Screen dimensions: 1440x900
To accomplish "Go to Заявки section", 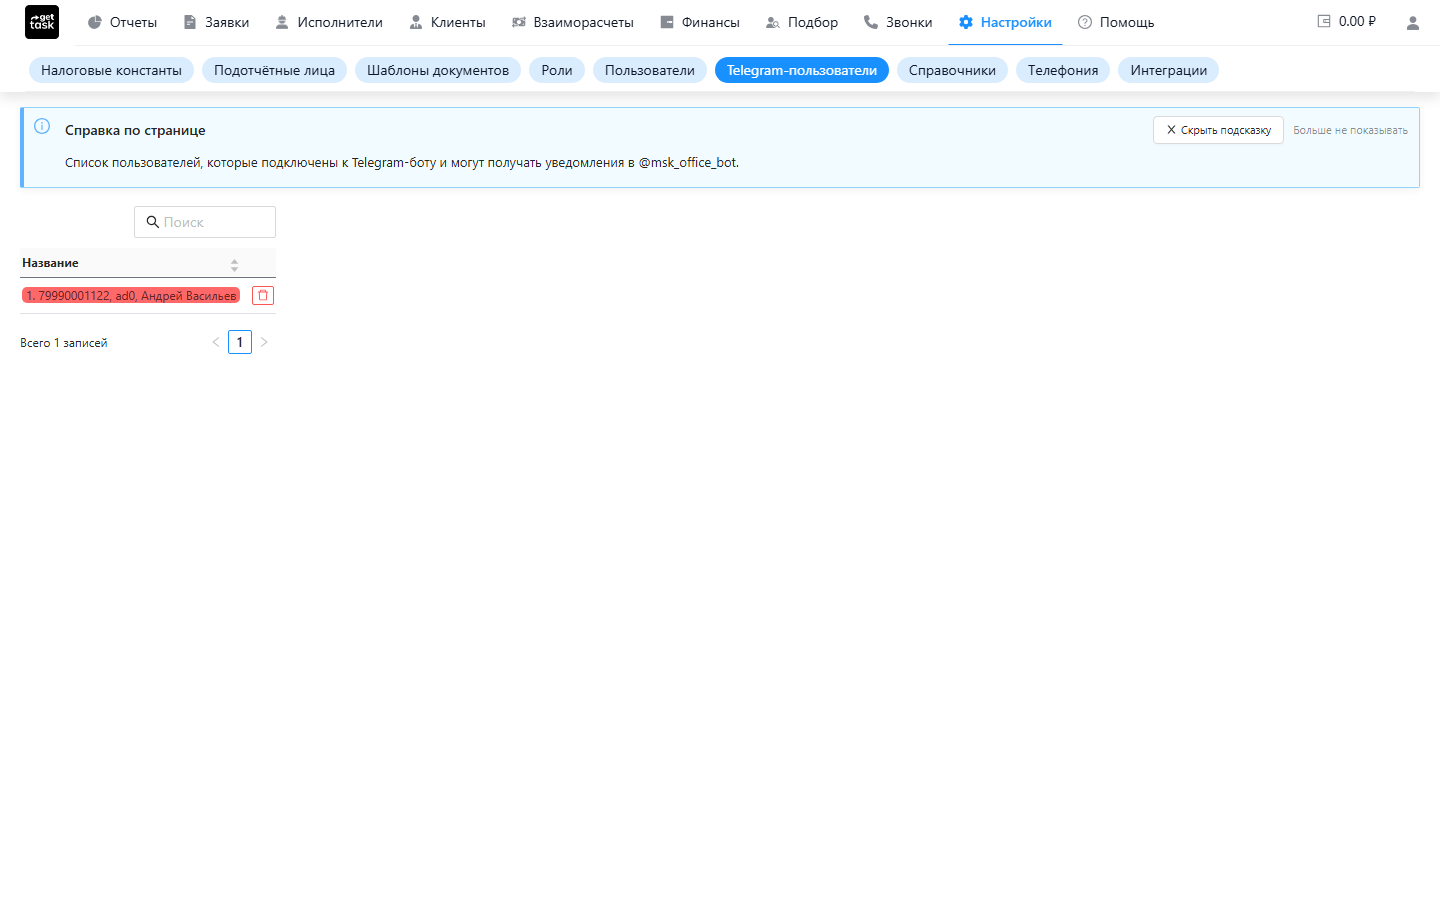I will [216, 22].
